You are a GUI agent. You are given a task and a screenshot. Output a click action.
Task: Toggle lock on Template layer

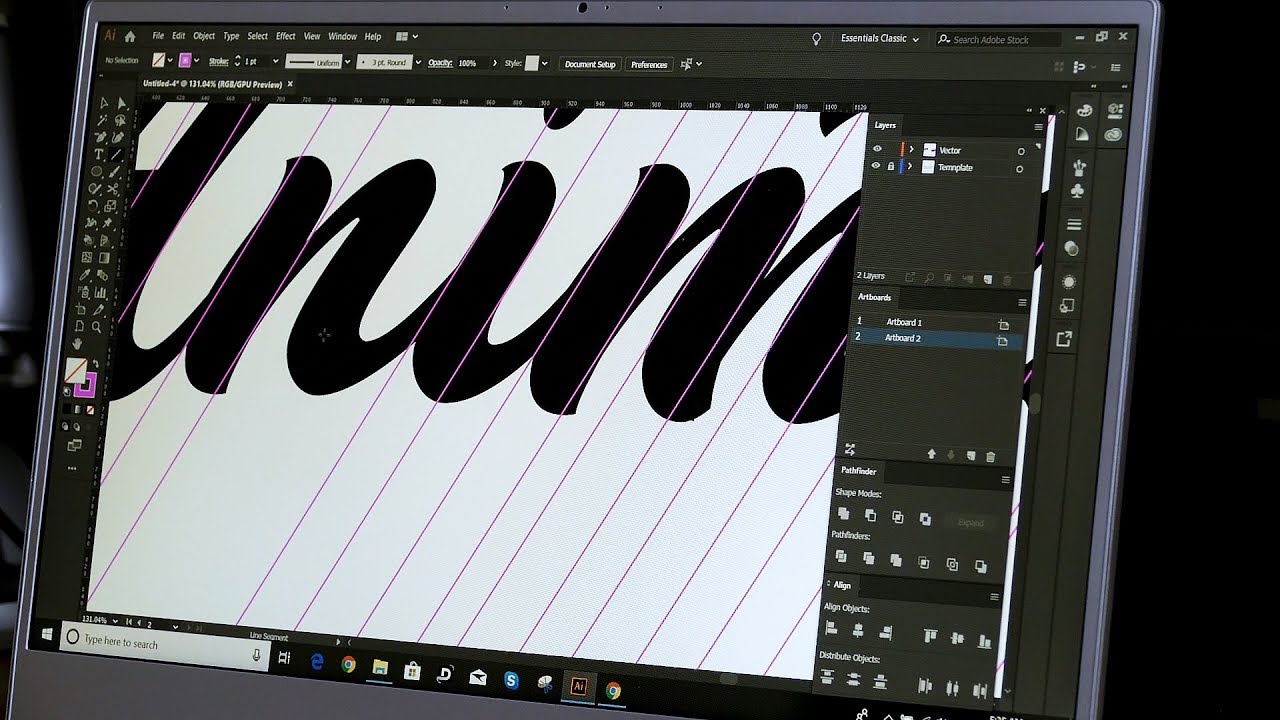[891, 166]
